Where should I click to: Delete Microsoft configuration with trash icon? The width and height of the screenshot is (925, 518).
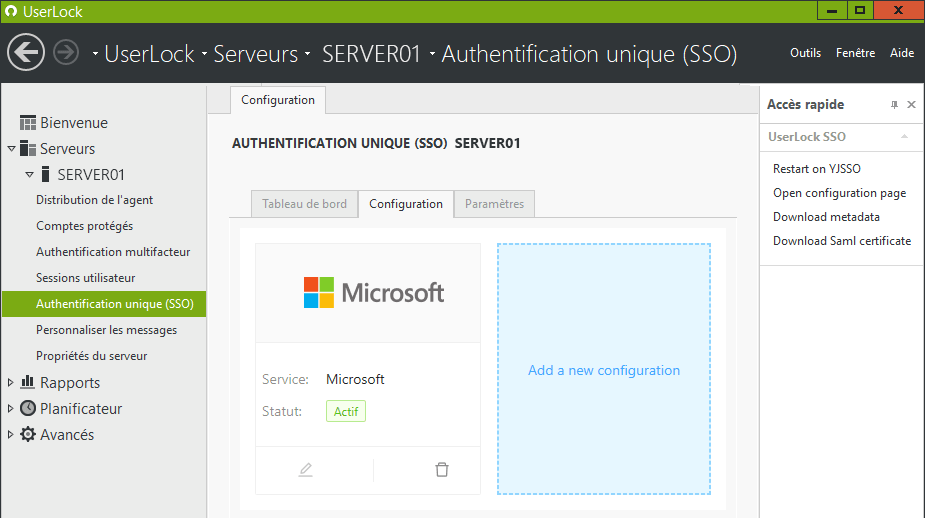442,470
